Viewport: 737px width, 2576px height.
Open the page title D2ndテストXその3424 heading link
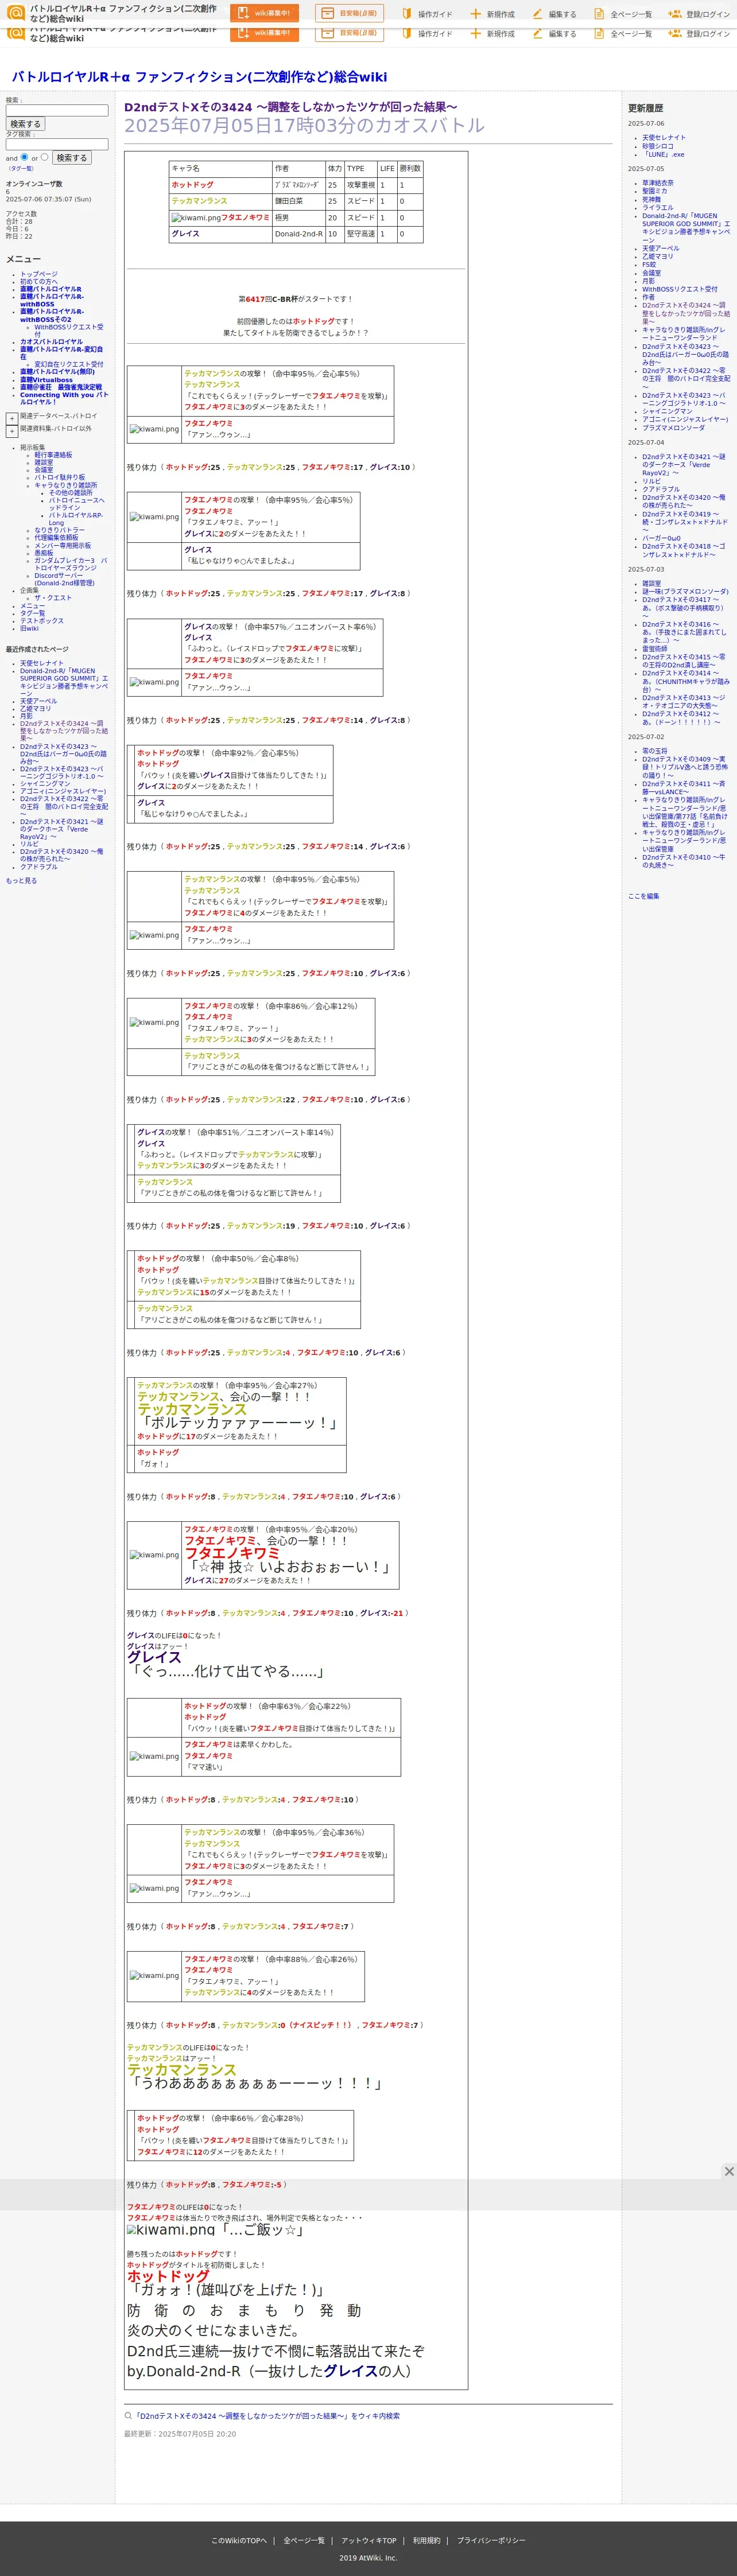(290, 107)
